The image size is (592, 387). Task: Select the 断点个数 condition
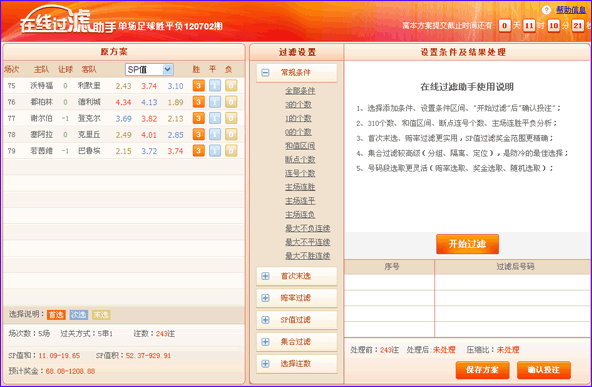pyautogui.click(x=300, y=160)
